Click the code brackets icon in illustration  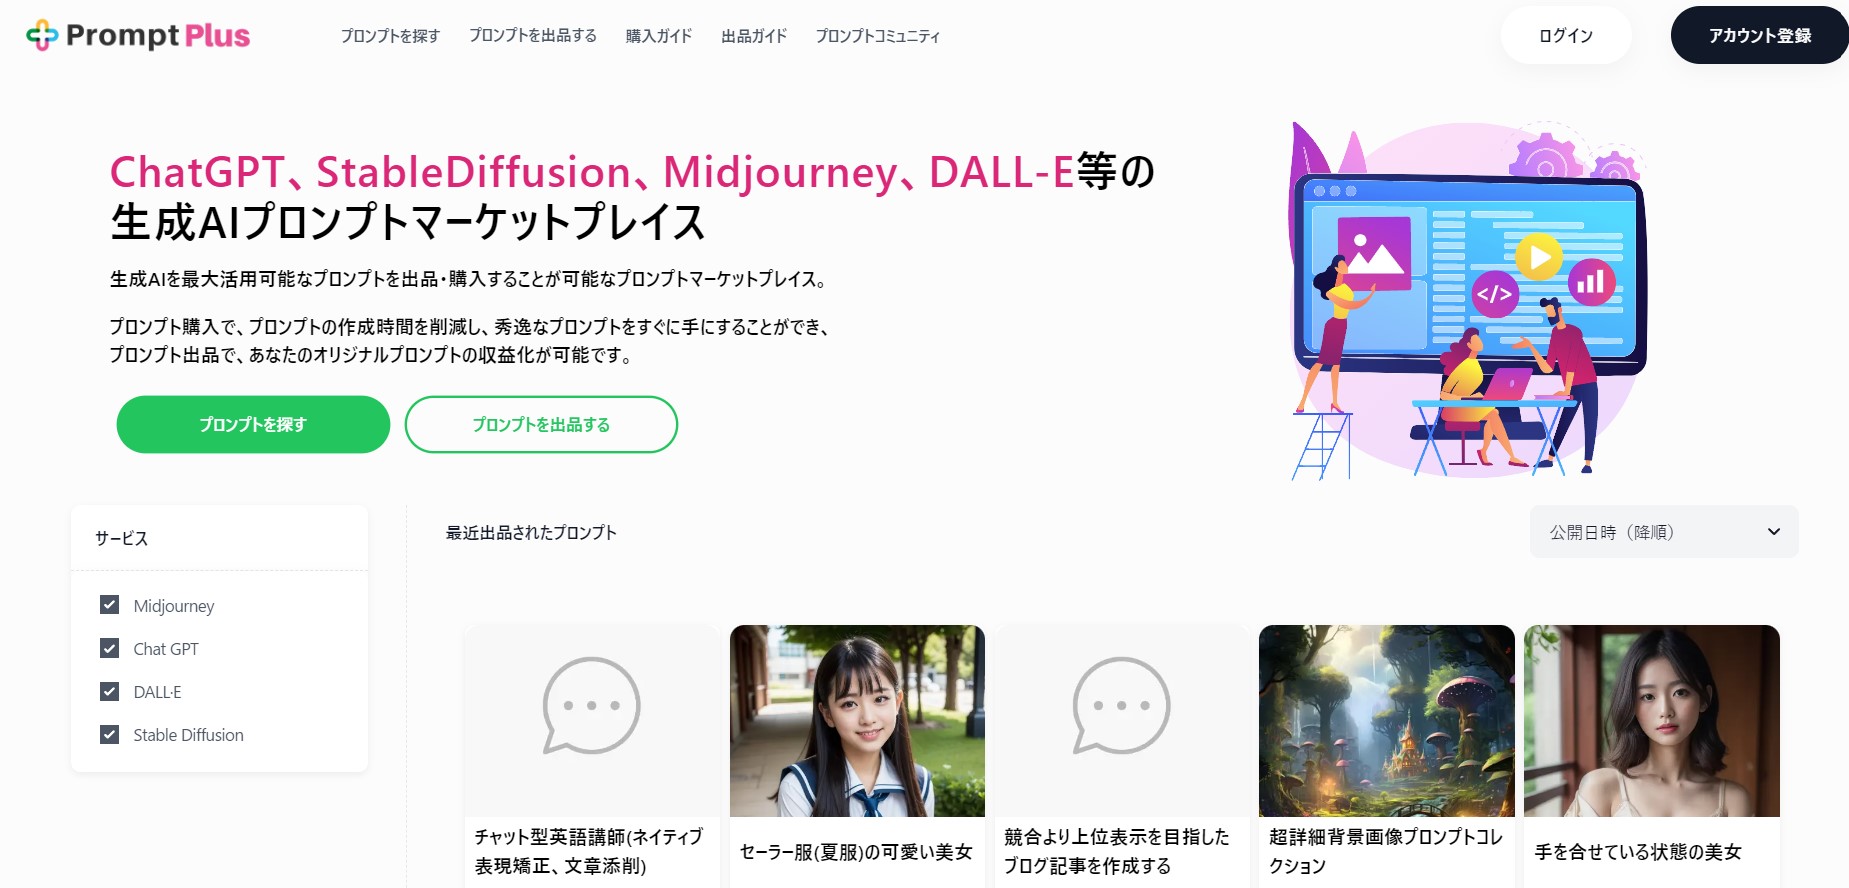click(x=1495, y=294)
